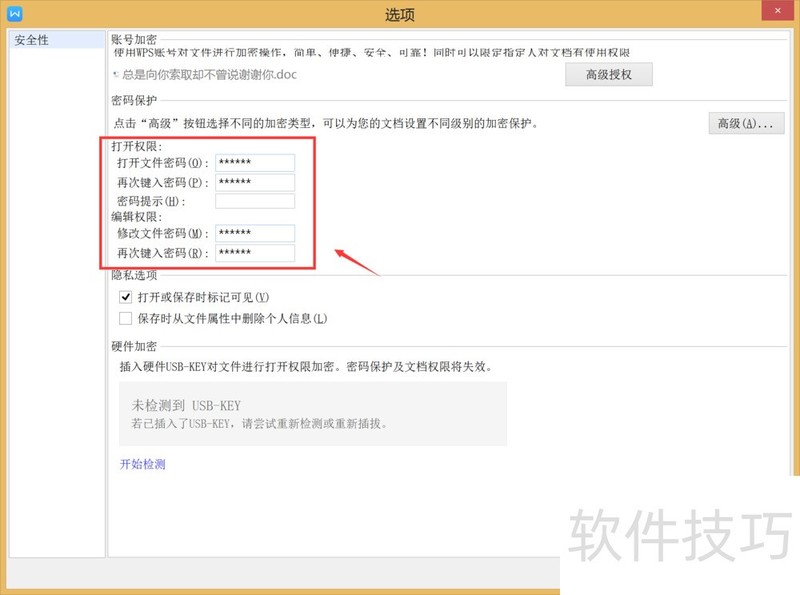Enable 保存时从文件属性中删除个人信息(L) checkbox
The width and height of the screenshot is (800, 595).
tap(126, 318)
